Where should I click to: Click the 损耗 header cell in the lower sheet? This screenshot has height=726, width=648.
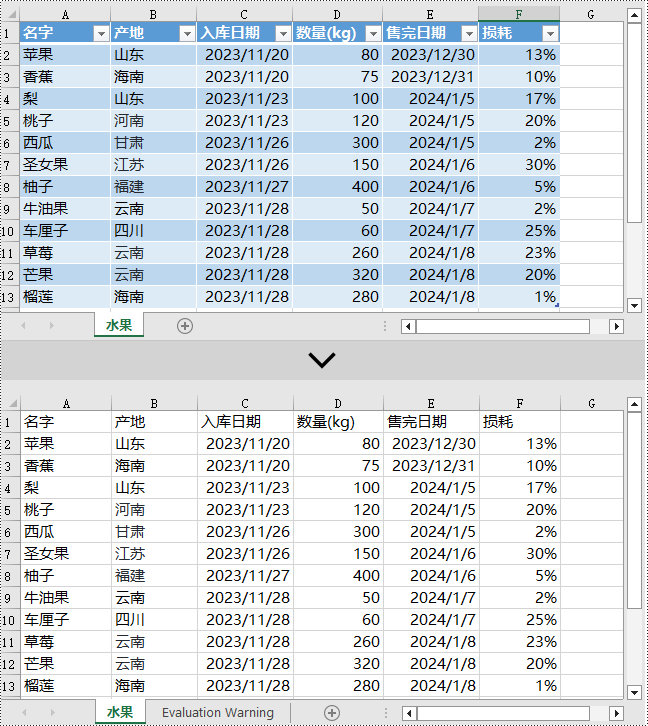520,422
